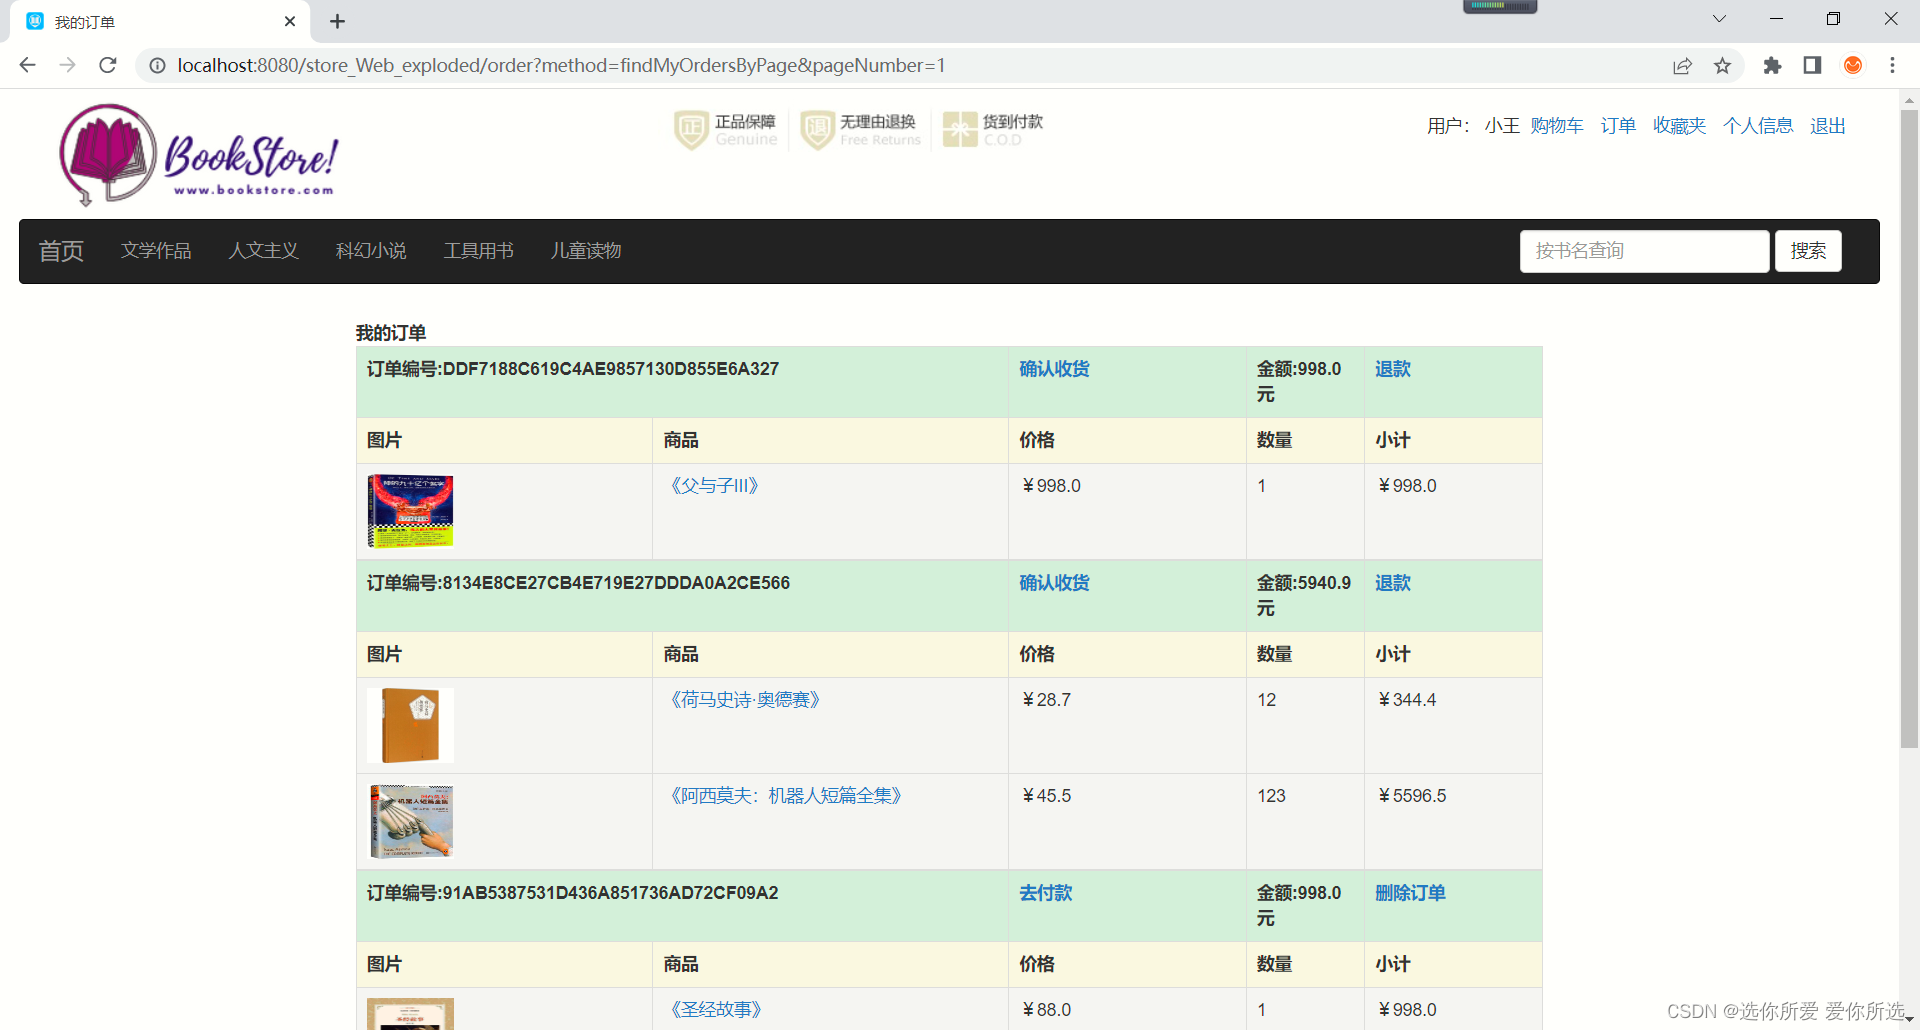Open the 购物车 link
This screenshot has height=1030, width=1920.
(x=1557, y=126)
